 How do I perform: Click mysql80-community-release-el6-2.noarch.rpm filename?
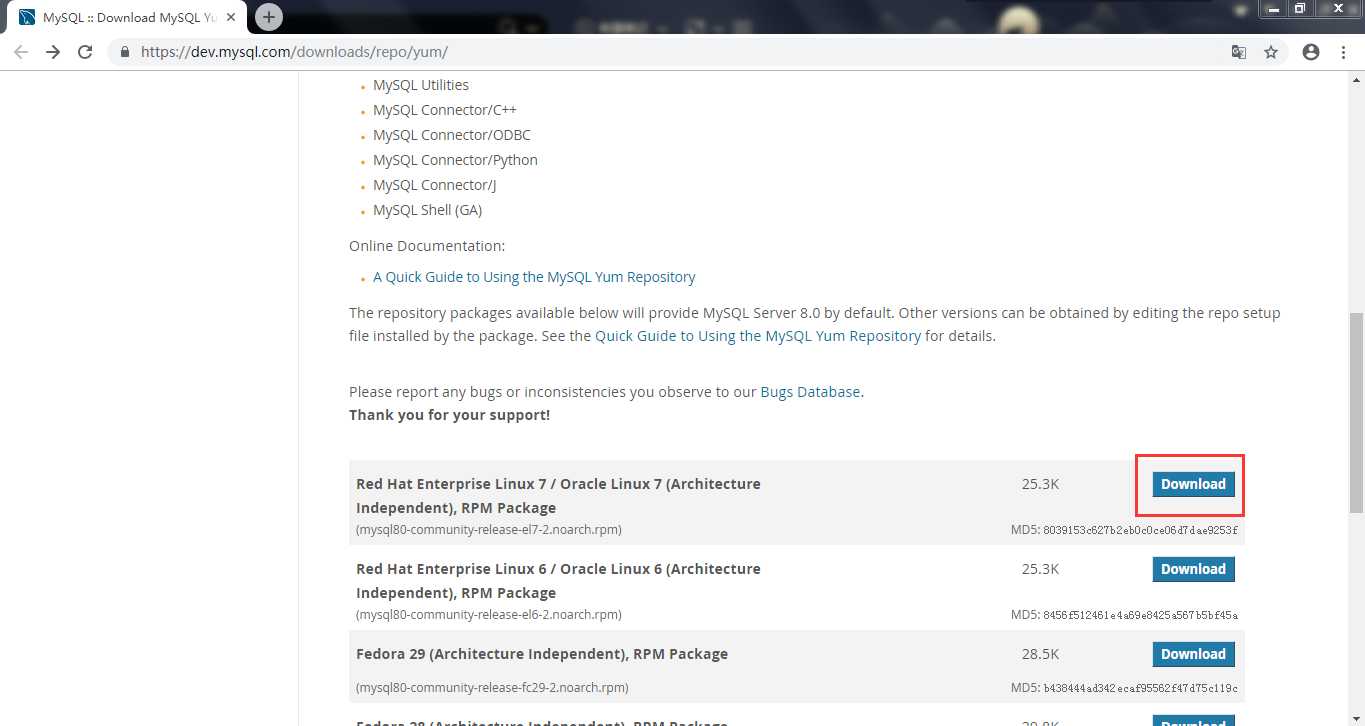[x=489, y=615]
